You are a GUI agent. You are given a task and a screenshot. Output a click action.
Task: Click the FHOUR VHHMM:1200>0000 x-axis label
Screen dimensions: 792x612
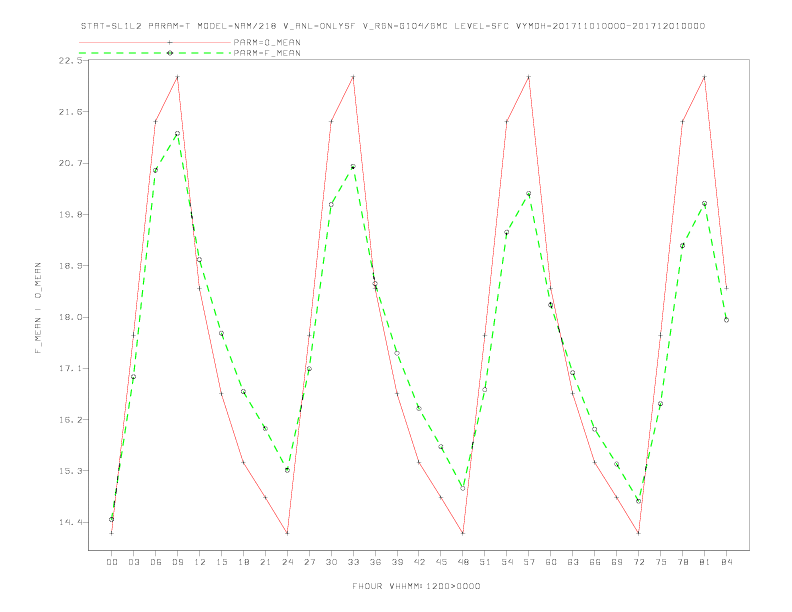tap(416, 586)
